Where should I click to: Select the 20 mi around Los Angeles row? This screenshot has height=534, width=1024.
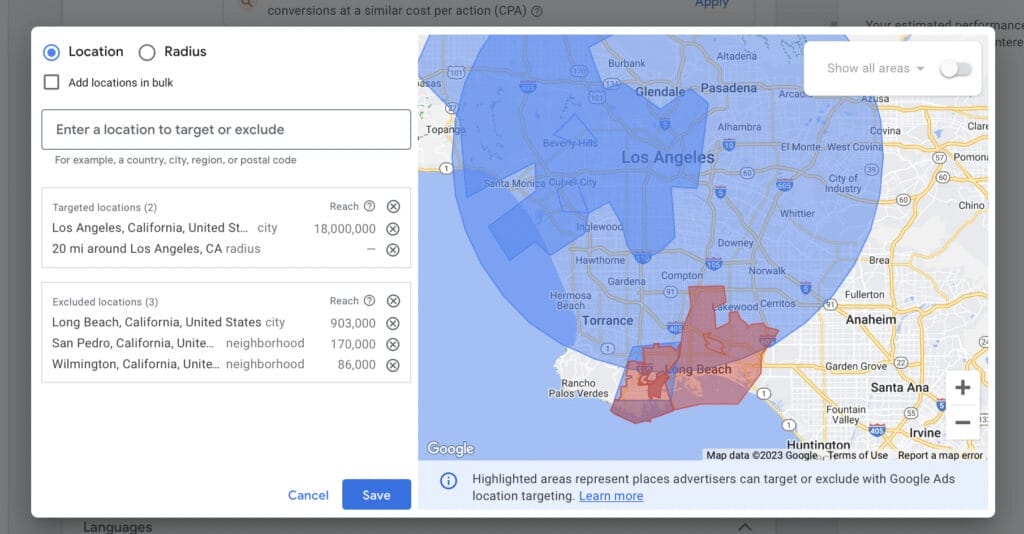click(226, 249)
